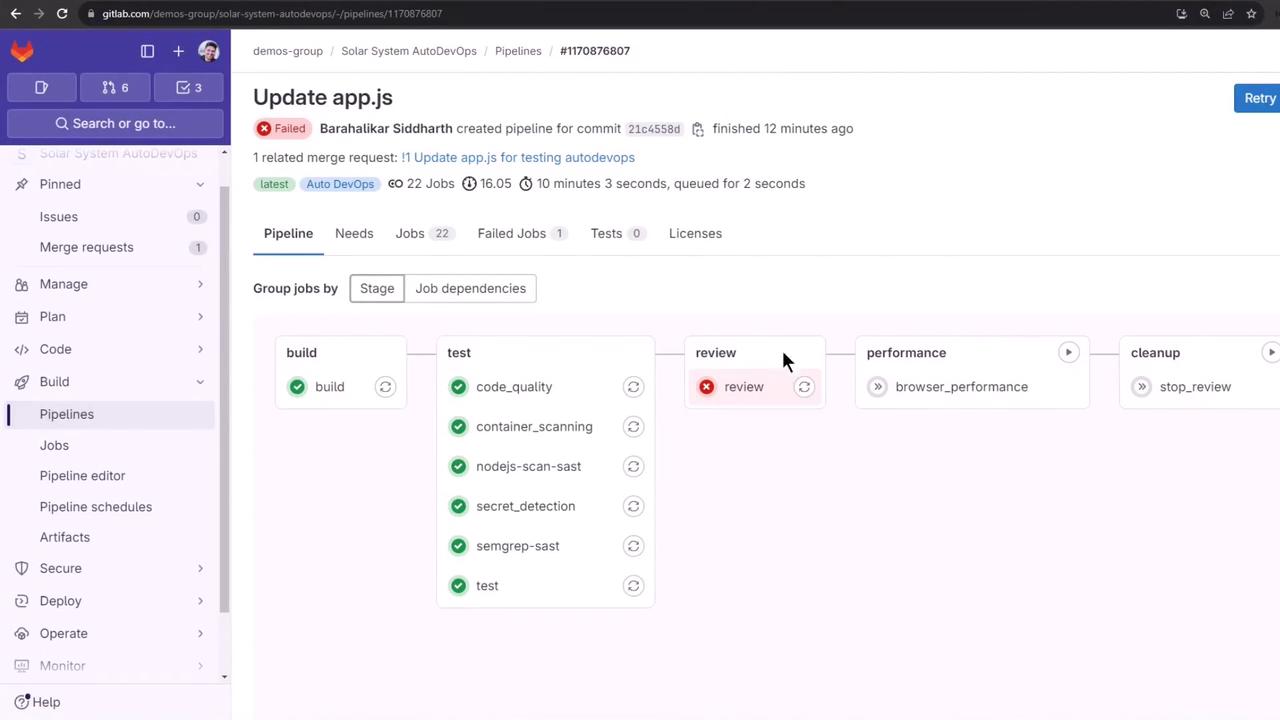The image size is (1280, 720).
Task: Retry the test job icon
Action: [x=633, y=586]
